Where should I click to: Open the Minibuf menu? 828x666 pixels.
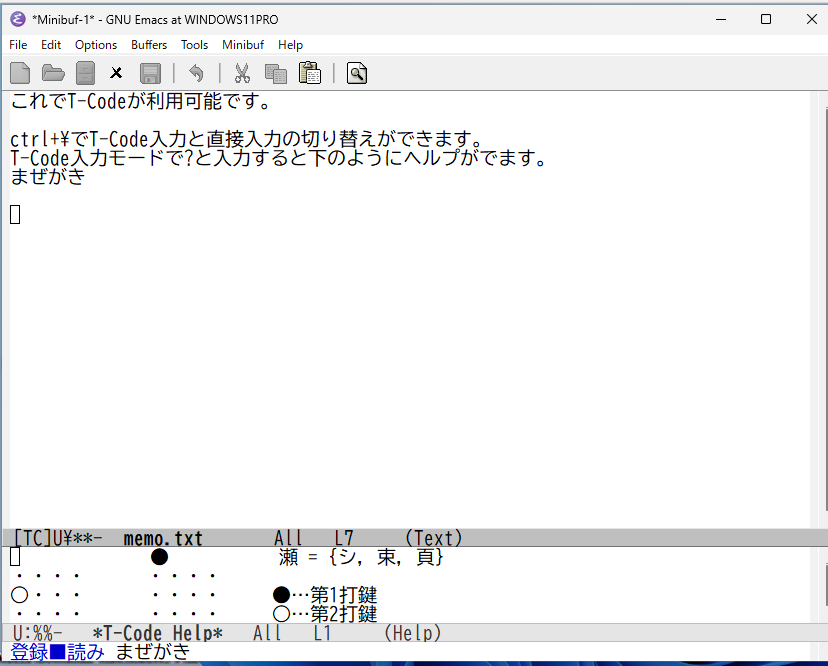pyautogui.click(x=243, y=45)
